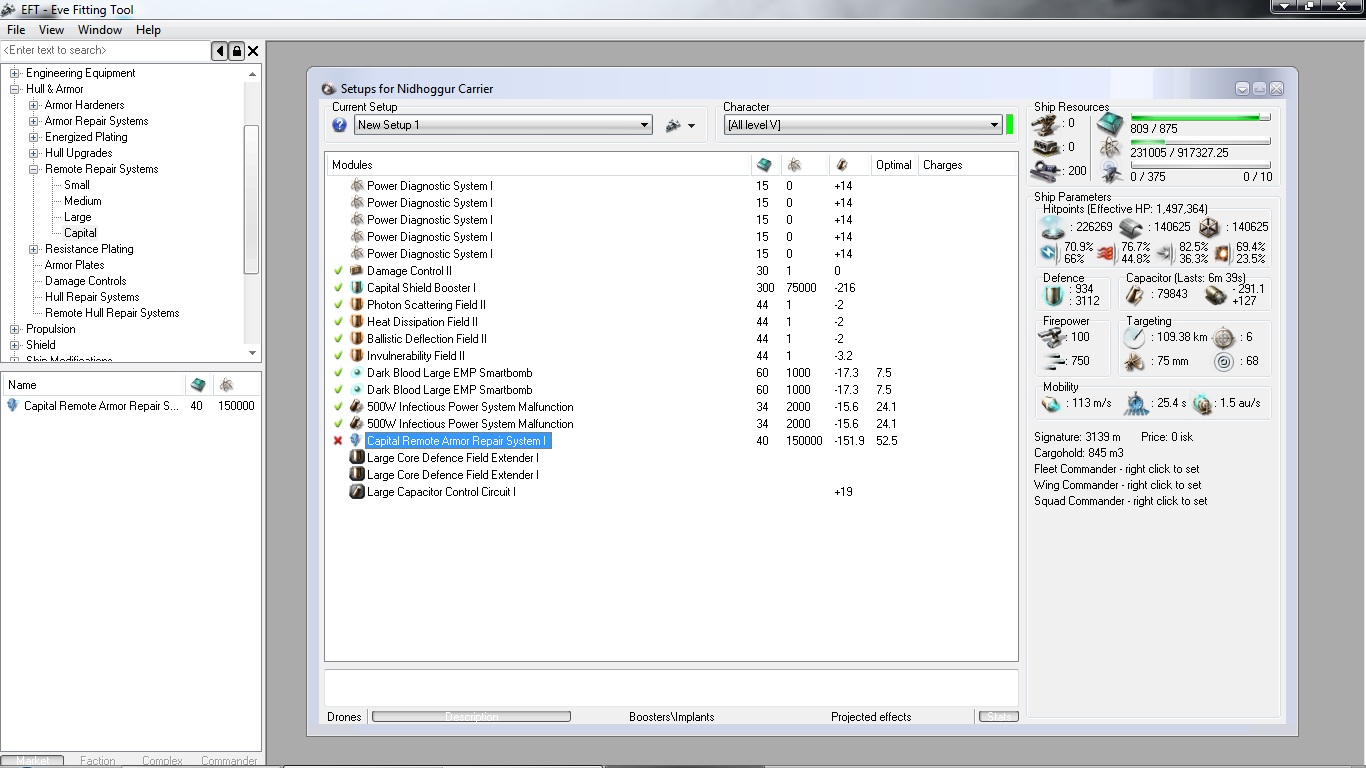Click the CPU column header icon in Modules list
Image resolution: width=1366 pixels, height=768 pixels.
[764, 165]
